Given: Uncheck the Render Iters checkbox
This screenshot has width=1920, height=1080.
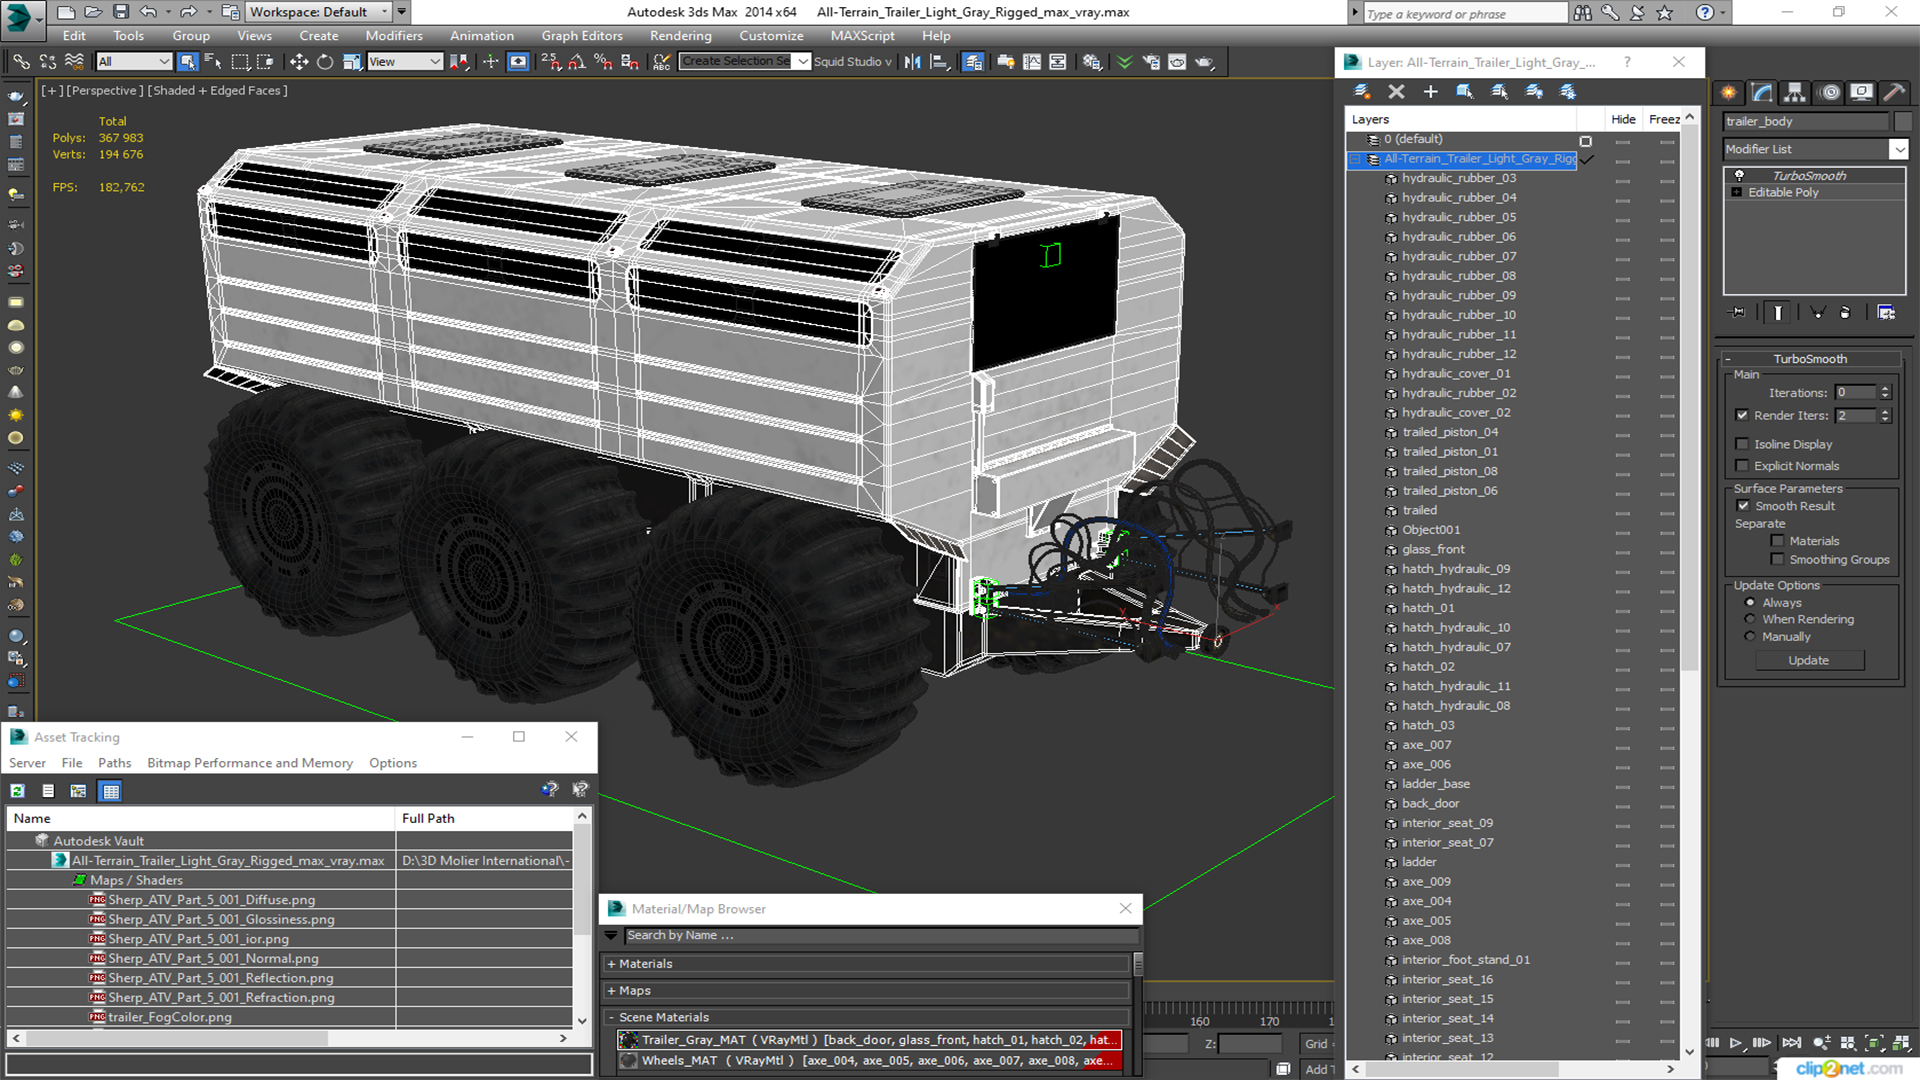Looking at the screenshot, I should (1742, 415).
